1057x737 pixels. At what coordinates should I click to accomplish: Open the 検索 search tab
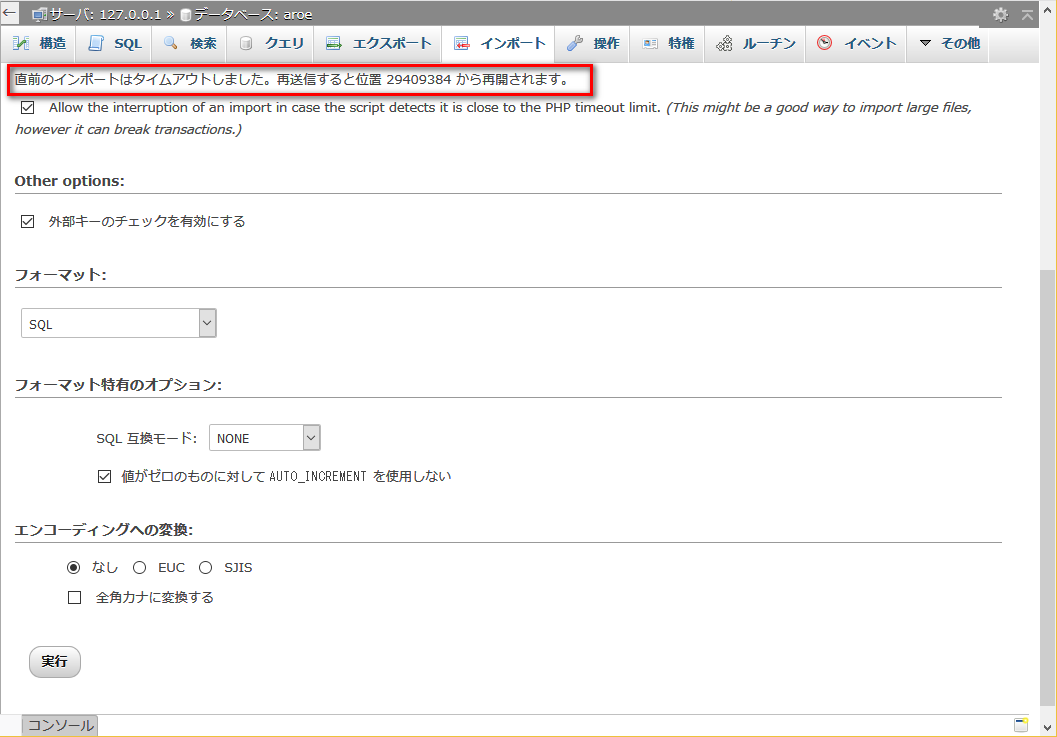click(x=190, y=44)
